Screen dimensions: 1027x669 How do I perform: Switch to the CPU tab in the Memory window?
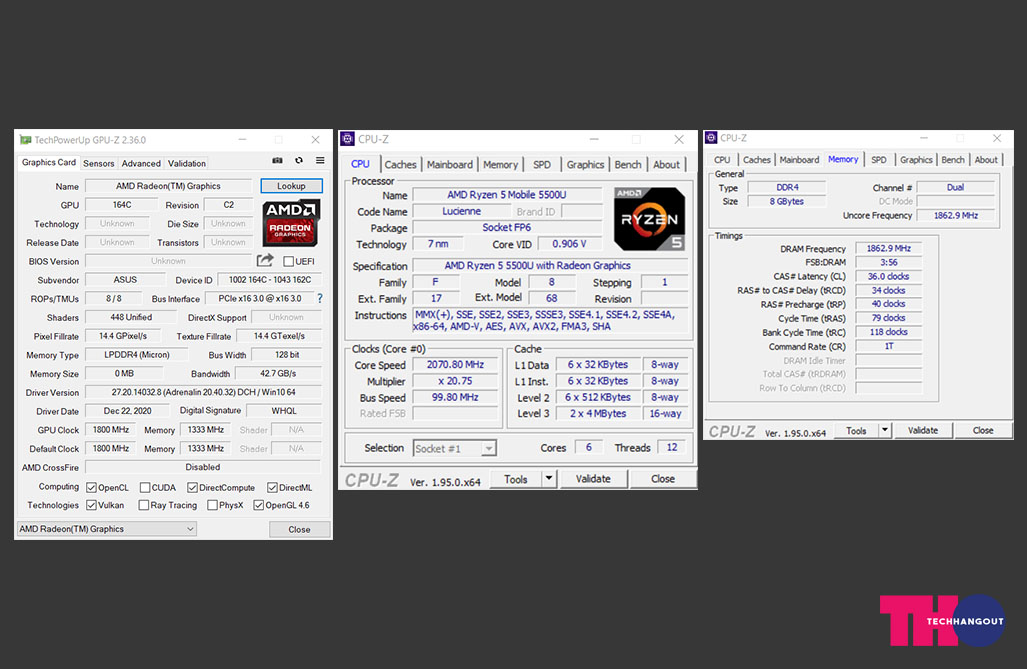[722, 160]
